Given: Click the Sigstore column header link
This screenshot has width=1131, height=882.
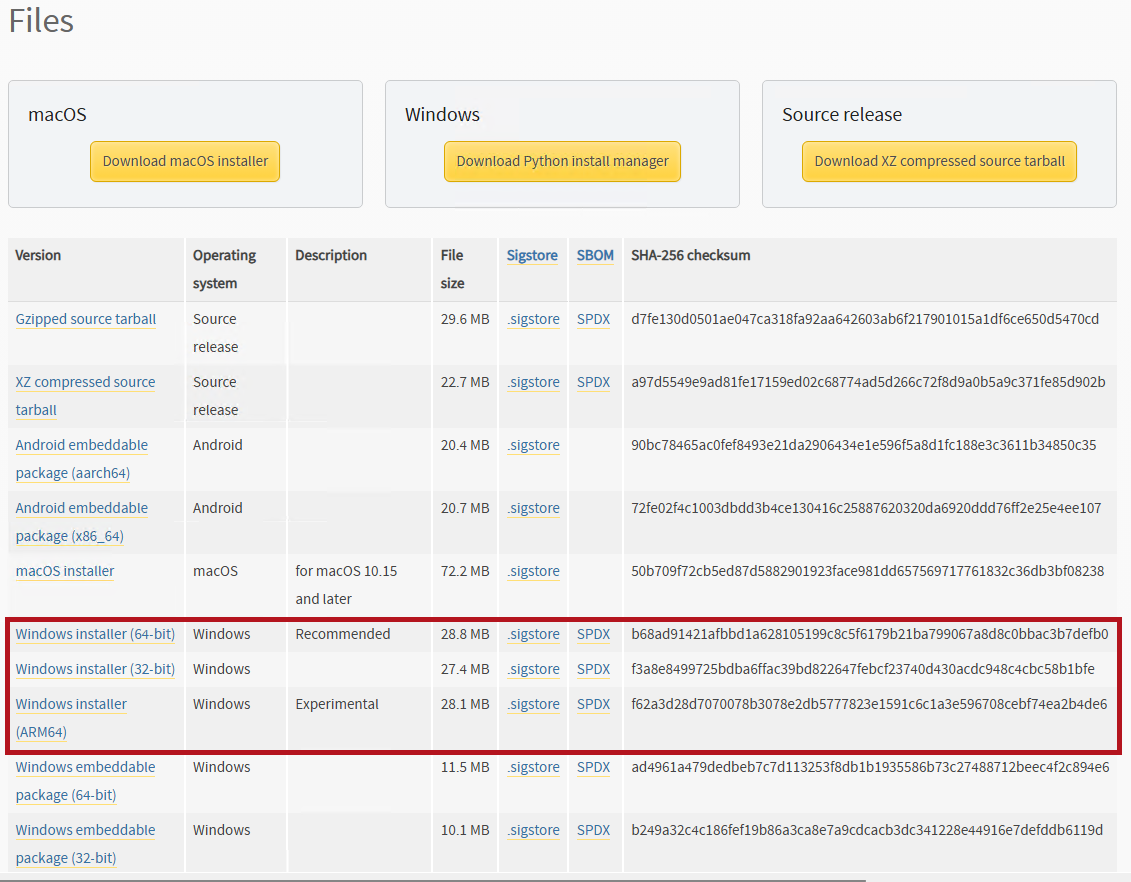Looking at the screenshot, I should [x=532, y=255].
